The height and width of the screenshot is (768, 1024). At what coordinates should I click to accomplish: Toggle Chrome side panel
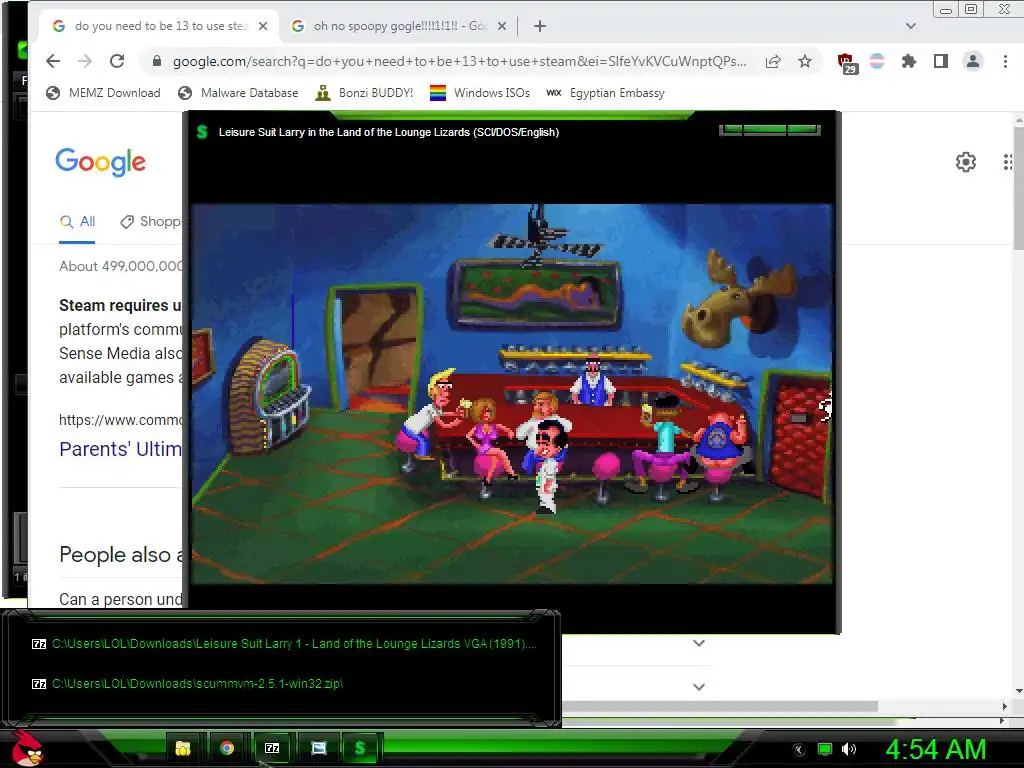940,61
